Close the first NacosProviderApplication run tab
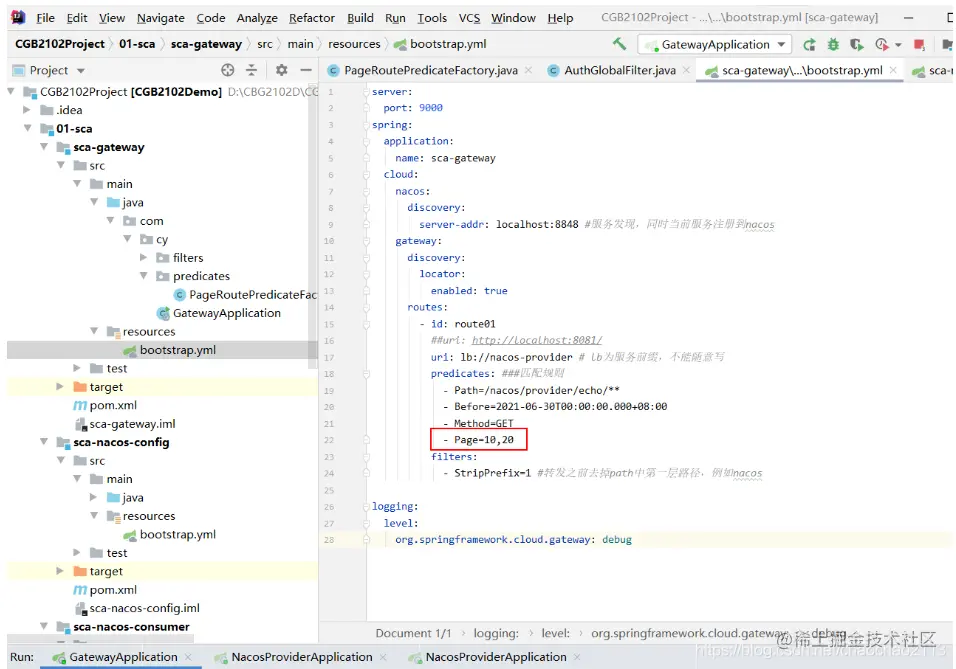 [x=383, y=657]
